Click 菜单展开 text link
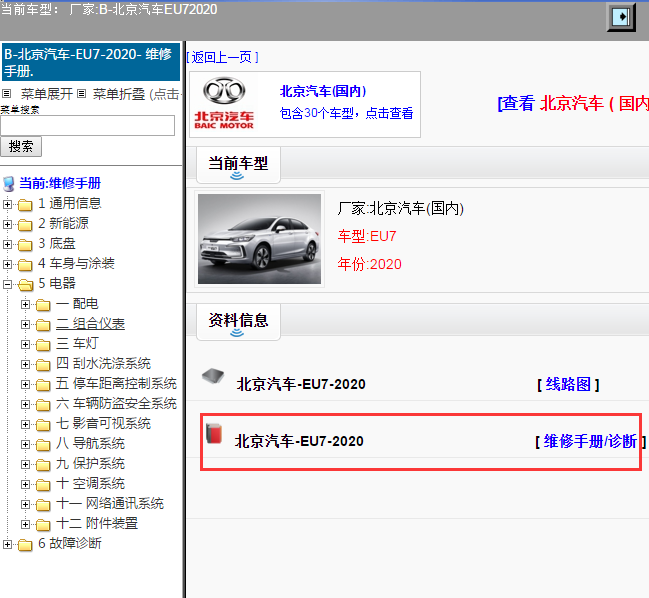This screenshot has width=649, height=598. click(47, 94)
